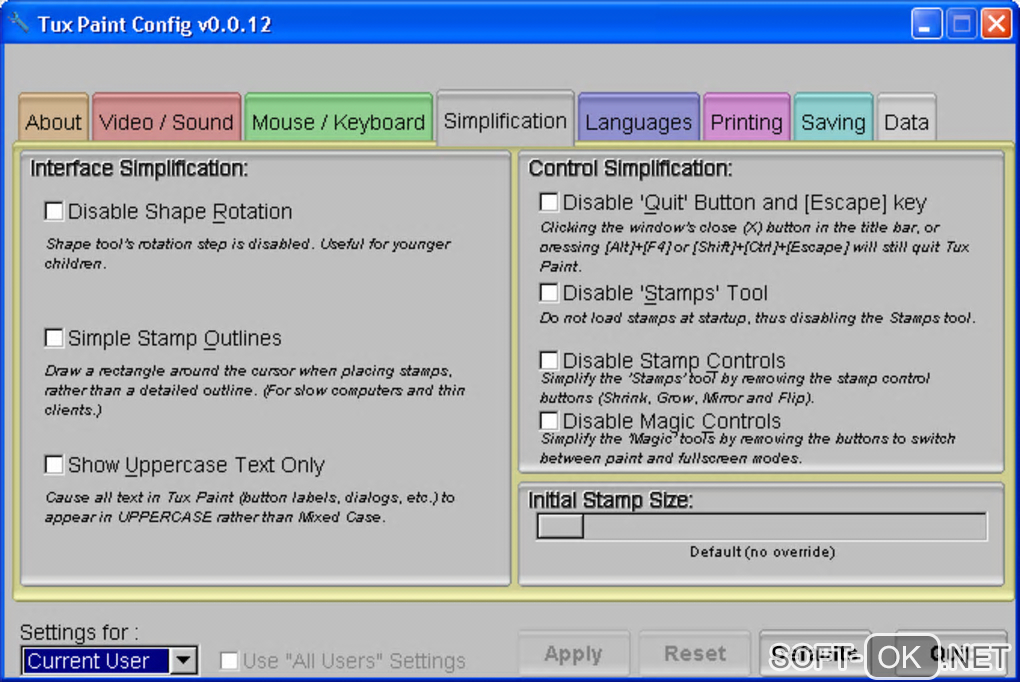Image resolution: width=1020 pixels, height=682 pixels.
Task: Click the maximize window button
Action: [961, 25]
